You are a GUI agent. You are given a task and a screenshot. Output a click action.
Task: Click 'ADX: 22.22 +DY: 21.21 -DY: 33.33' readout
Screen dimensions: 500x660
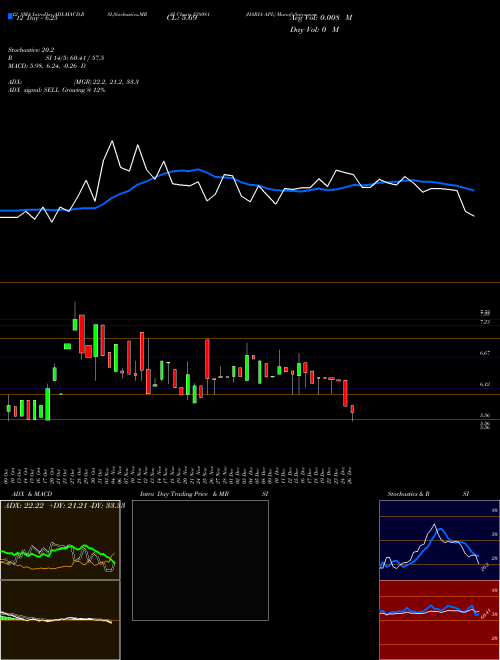tap(64, 506)
